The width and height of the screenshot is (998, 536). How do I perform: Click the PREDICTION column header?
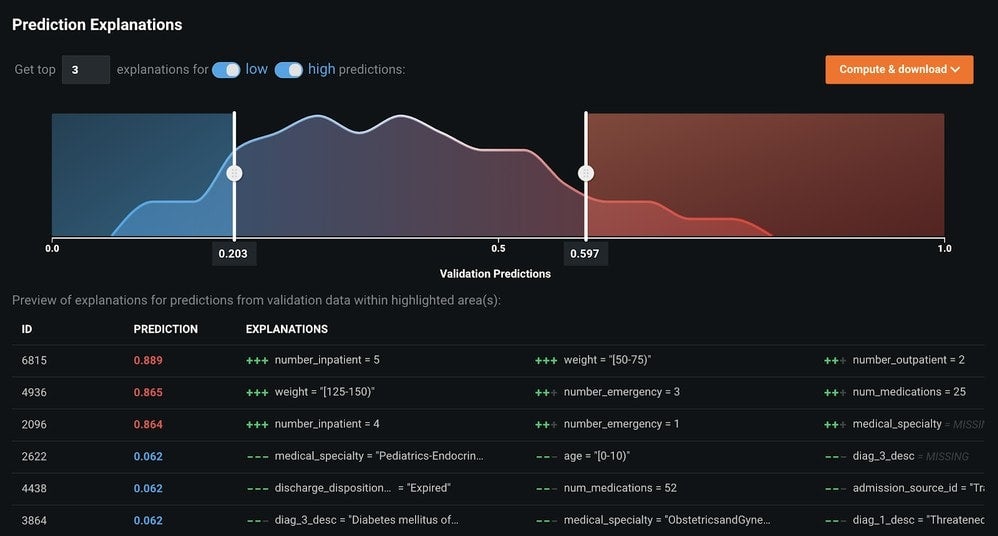click(165, 329)
